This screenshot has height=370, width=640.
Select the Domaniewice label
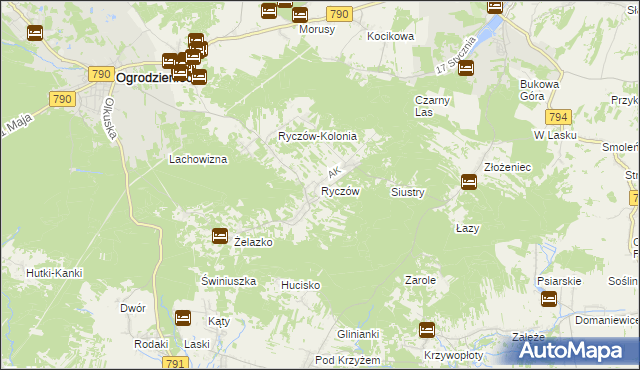[607, 320]
